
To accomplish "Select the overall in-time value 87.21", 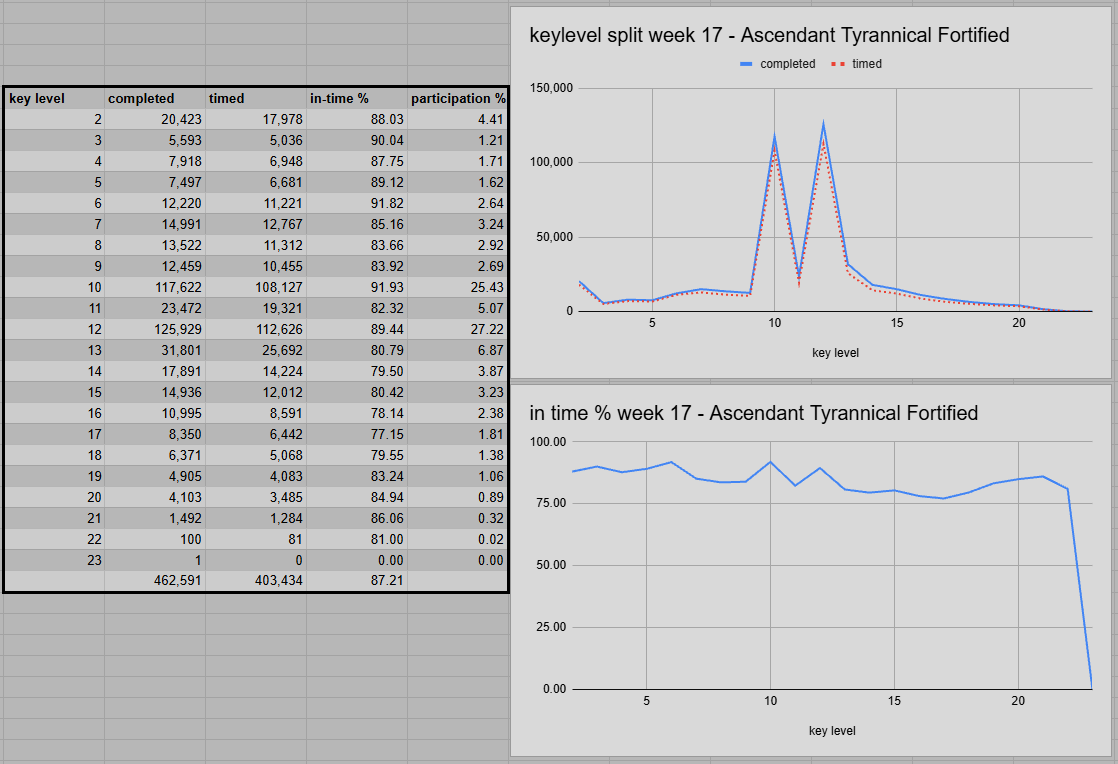I will pos(357,579).
